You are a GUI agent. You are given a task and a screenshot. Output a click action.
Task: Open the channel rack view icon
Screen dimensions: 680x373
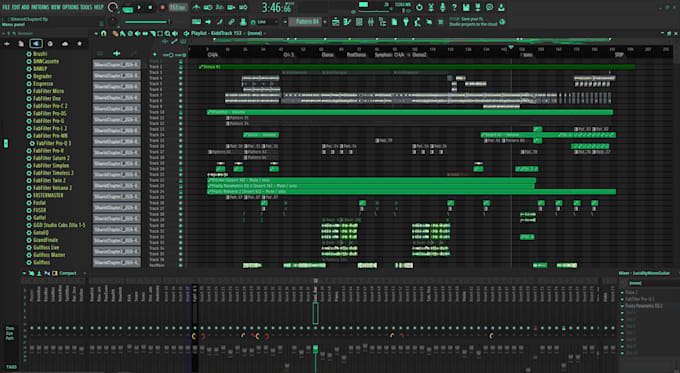point(359,22)
